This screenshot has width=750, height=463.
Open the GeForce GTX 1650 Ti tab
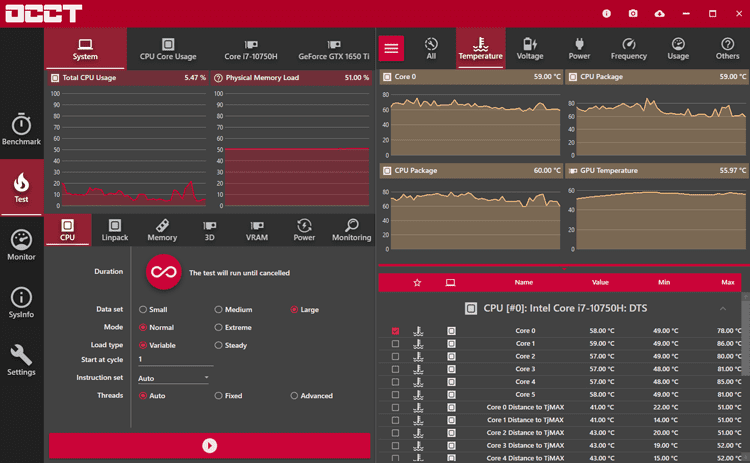pos(333,49)
